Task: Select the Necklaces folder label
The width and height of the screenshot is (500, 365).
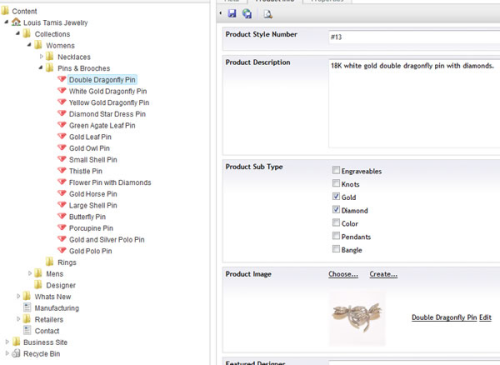Action: (74, 57)
